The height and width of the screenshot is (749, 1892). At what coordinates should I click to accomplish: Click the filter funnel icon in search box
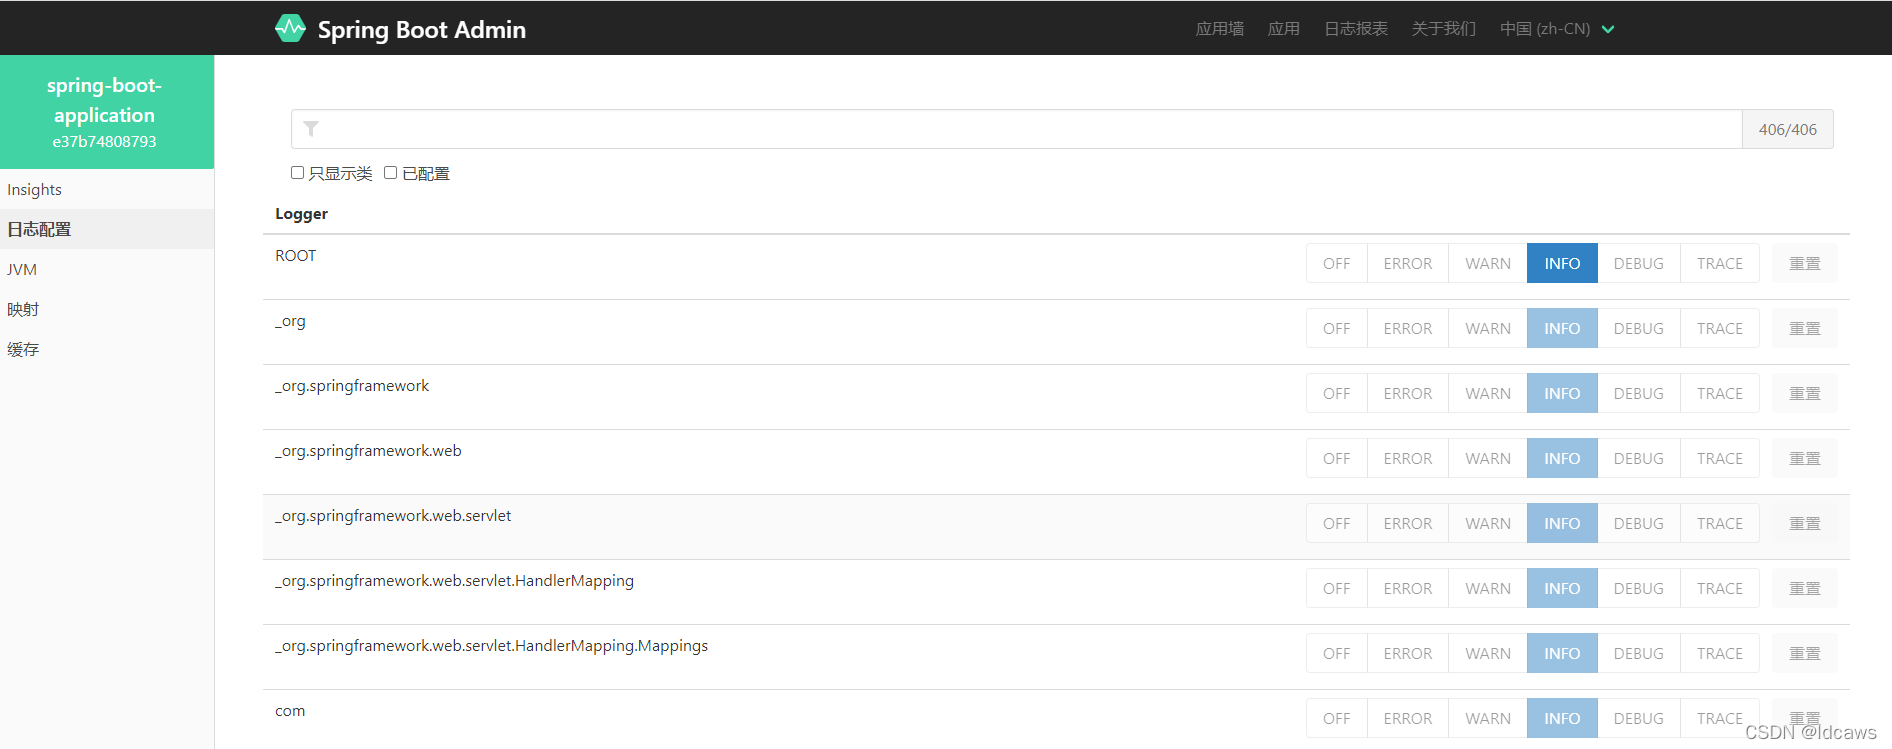[x=311, y=129]
